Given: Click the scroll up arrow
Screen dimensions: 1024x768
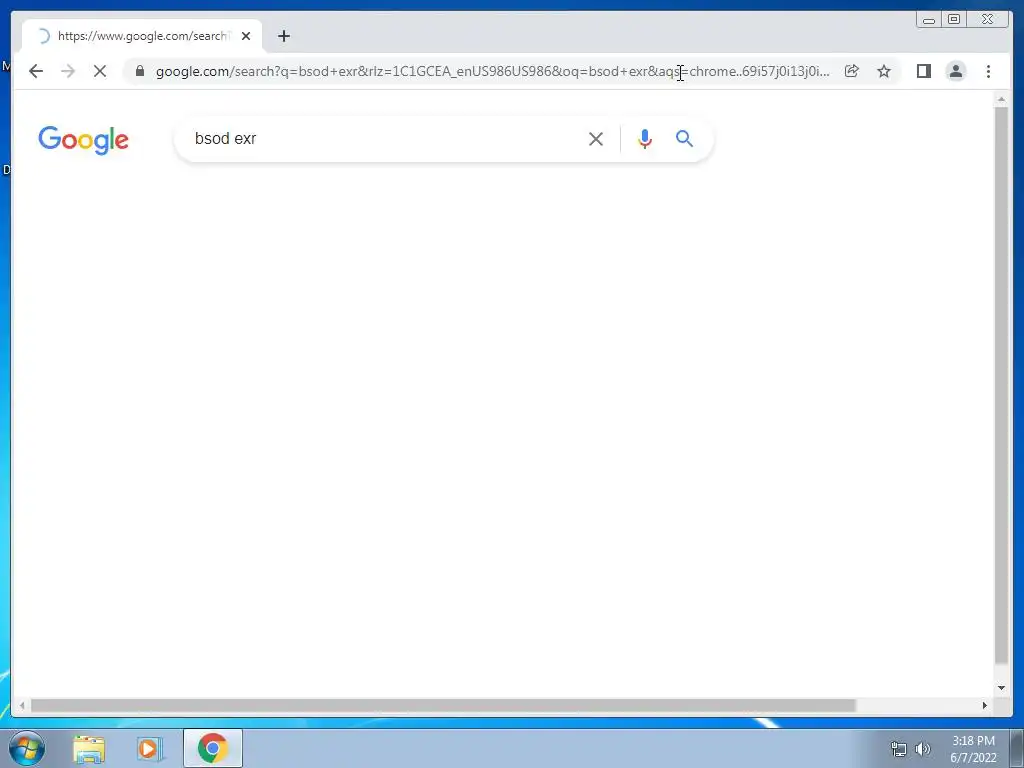Looking at the screenshot, I should [1001, 99].
